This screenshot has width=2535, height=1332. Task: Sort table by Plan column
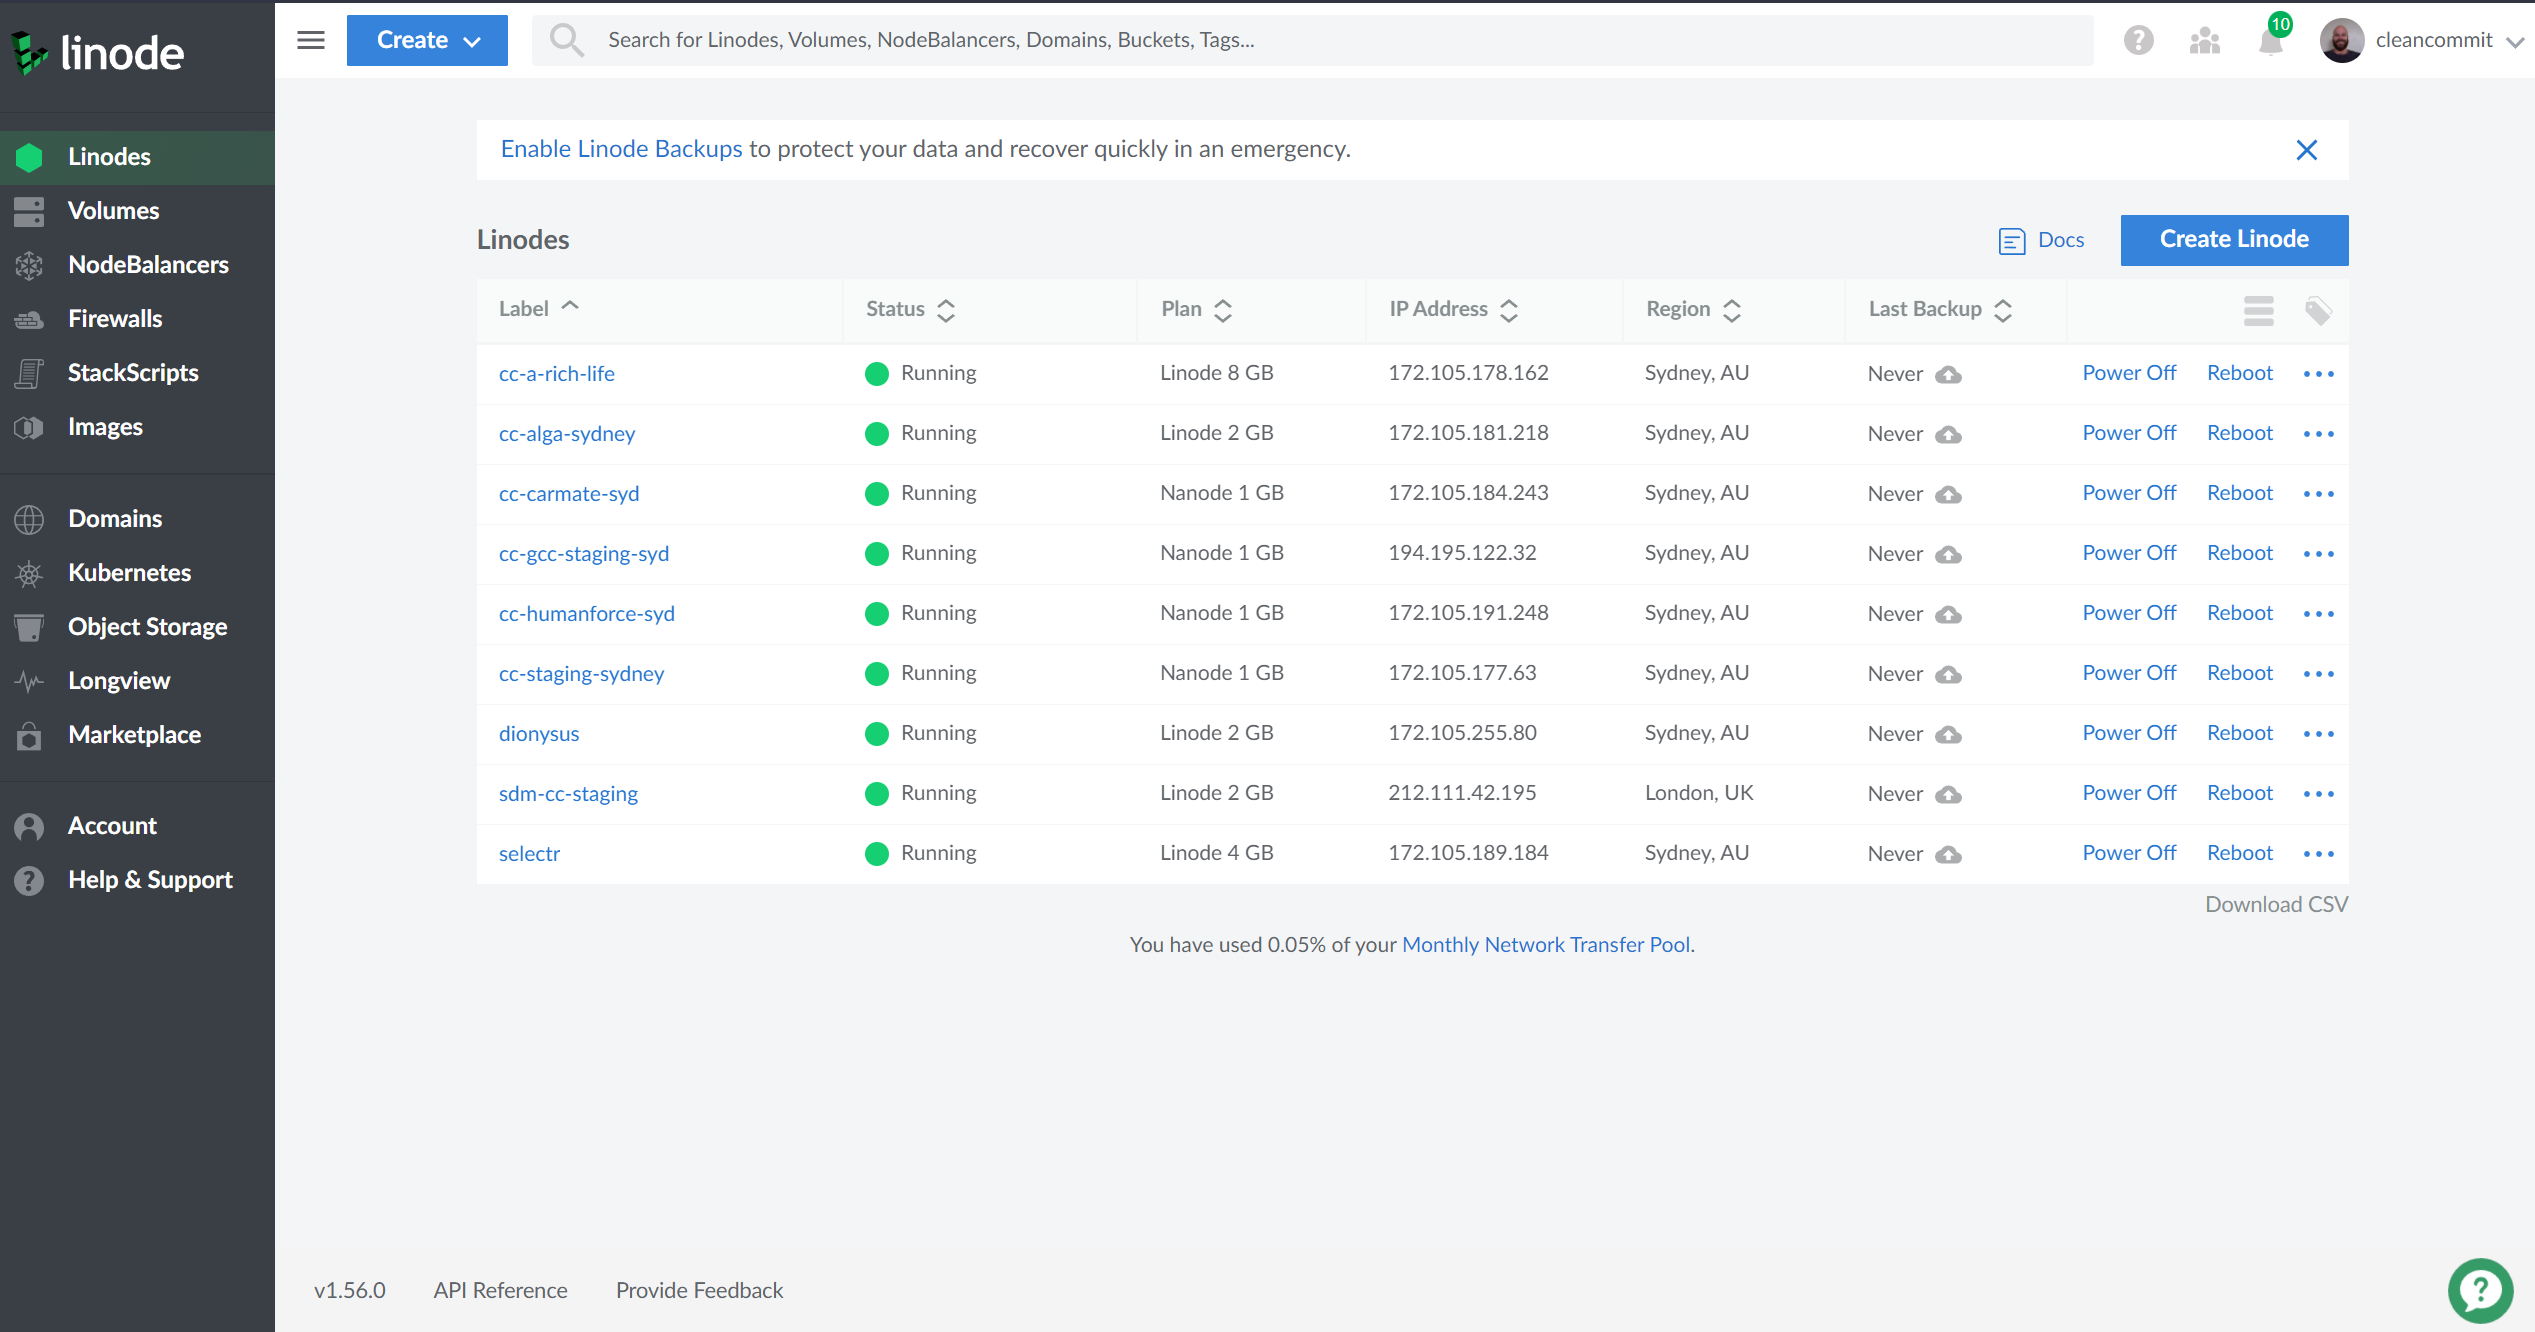(1196, 310)
